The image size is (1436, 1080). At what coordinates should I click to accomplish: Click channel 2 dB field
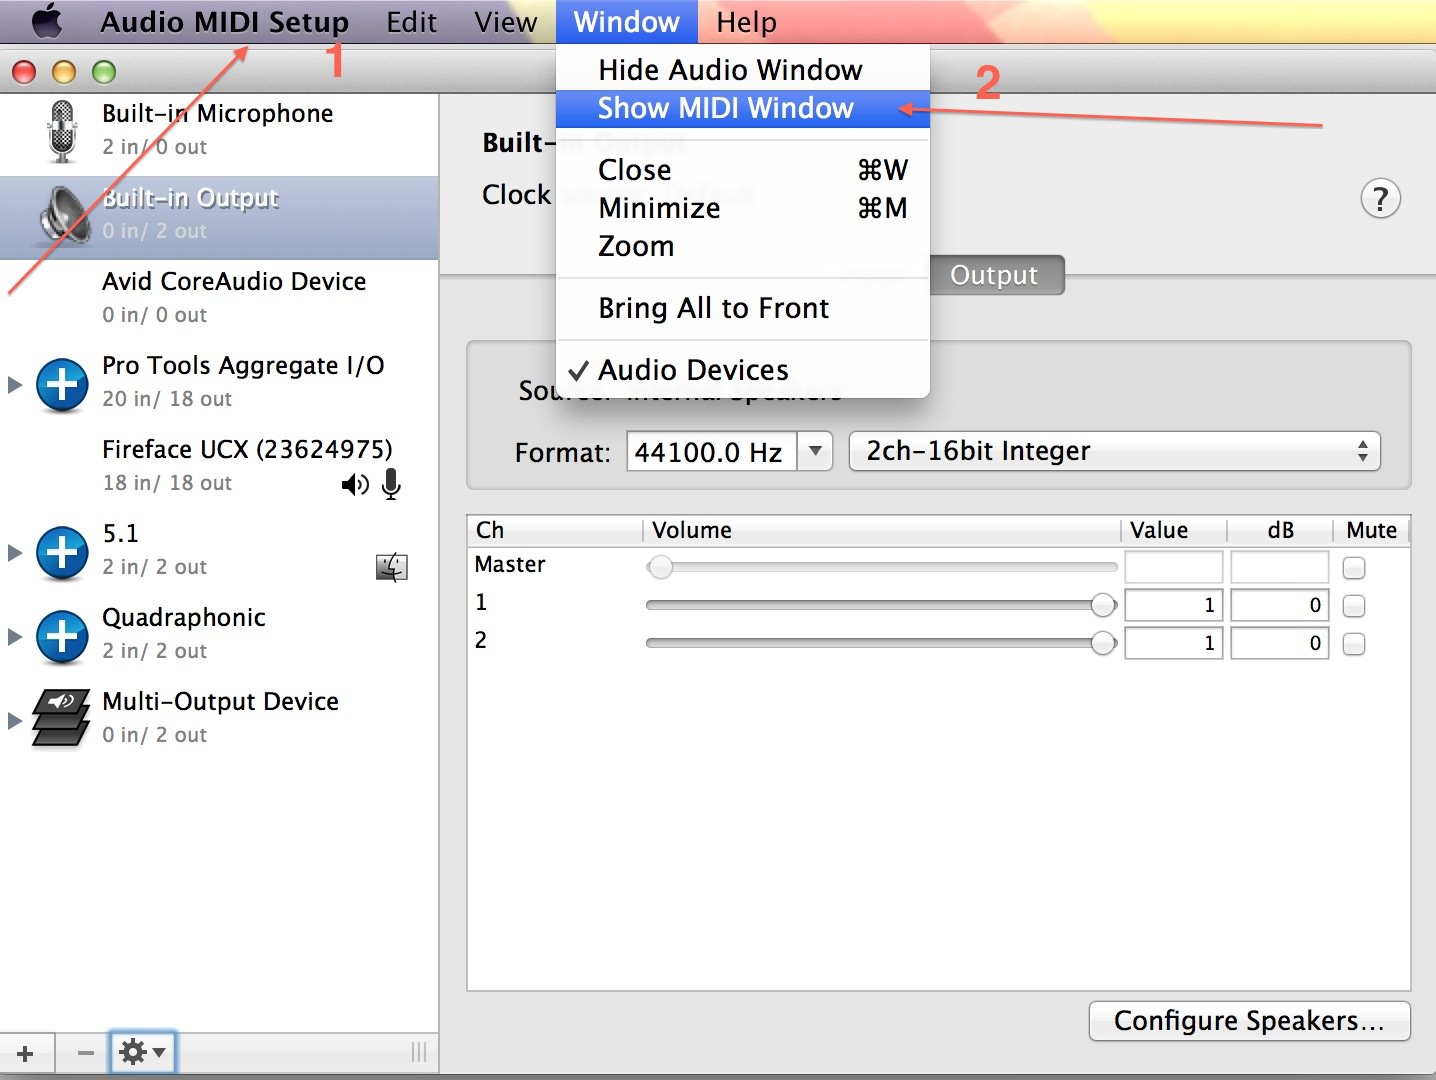click(x=1280, y=643)
